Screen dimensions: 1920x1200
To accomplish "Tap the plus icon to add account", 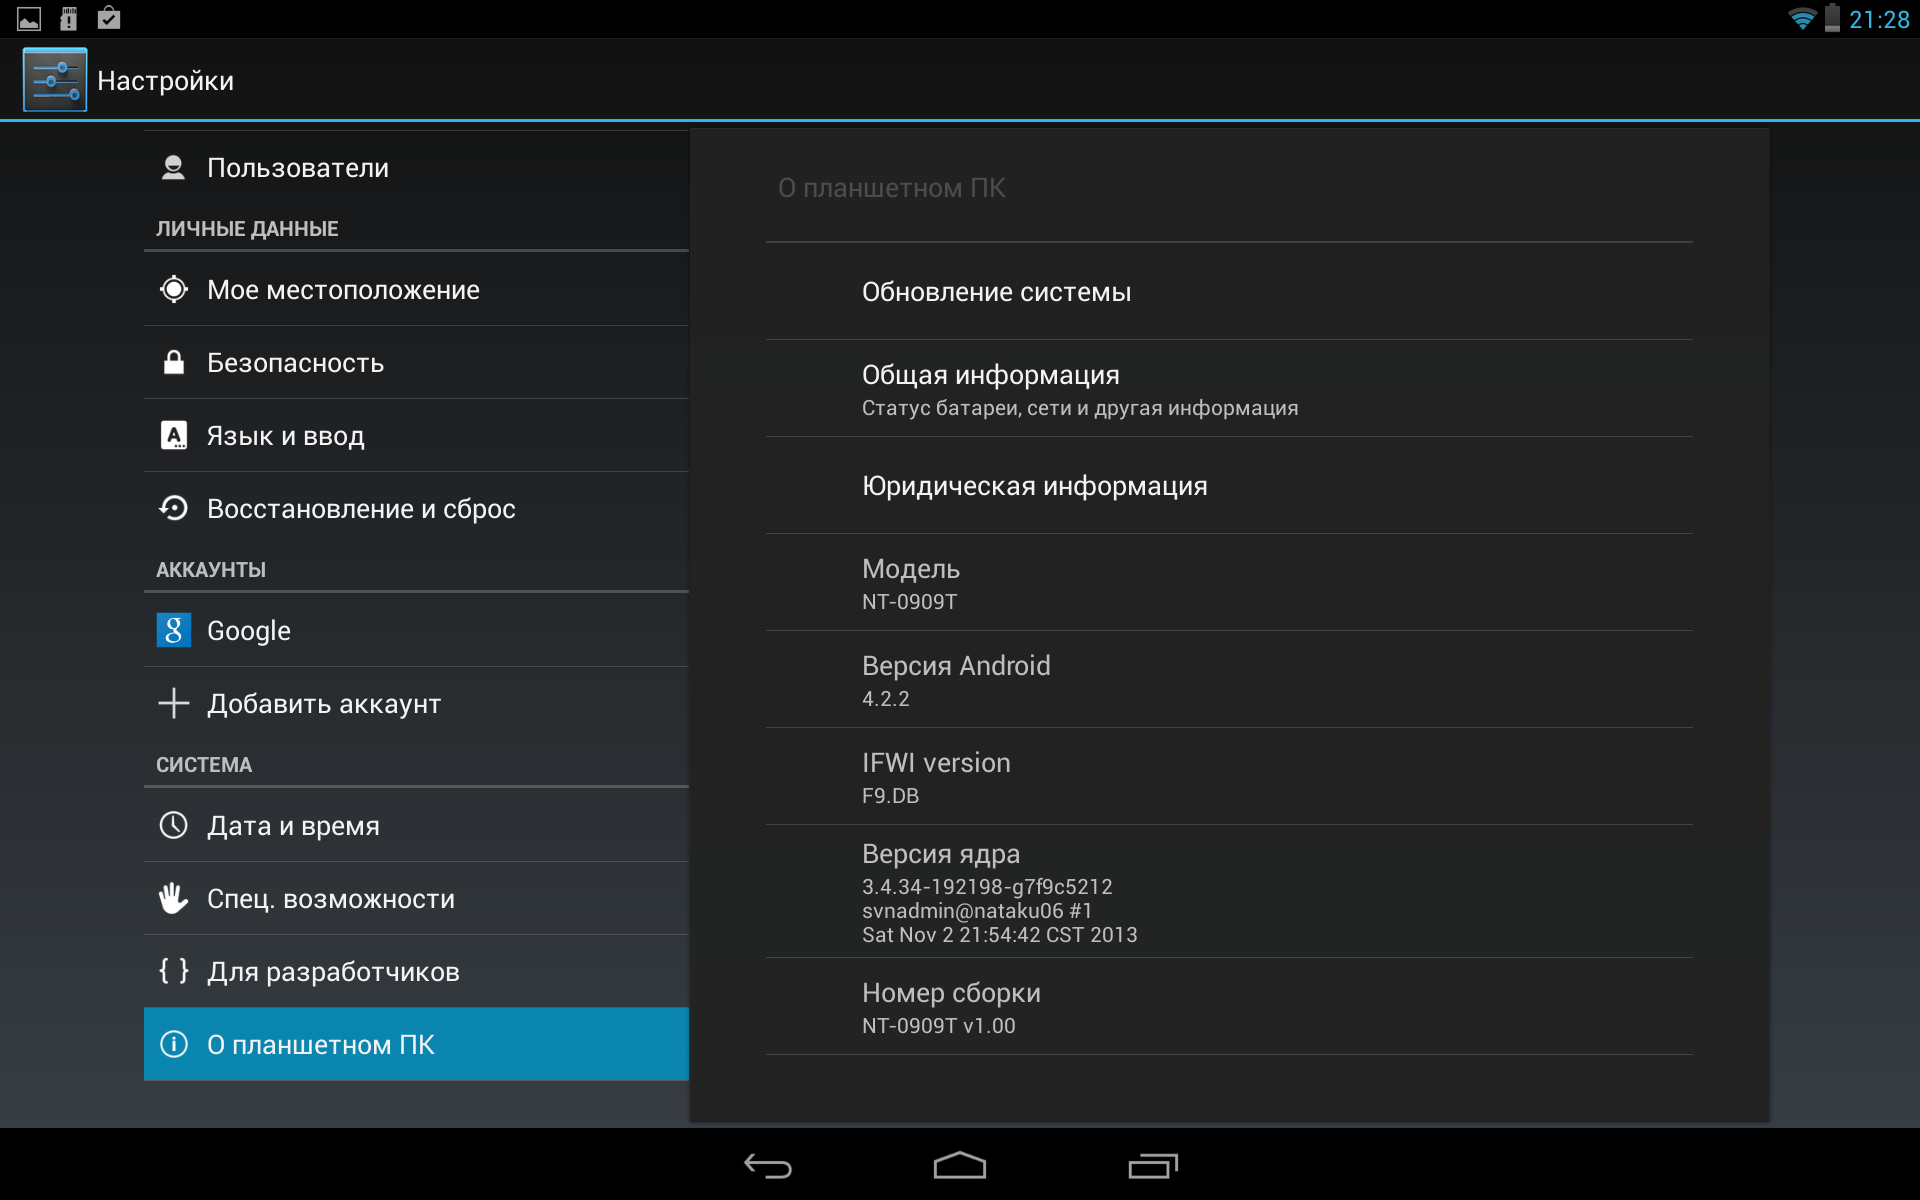I will 173,703.
